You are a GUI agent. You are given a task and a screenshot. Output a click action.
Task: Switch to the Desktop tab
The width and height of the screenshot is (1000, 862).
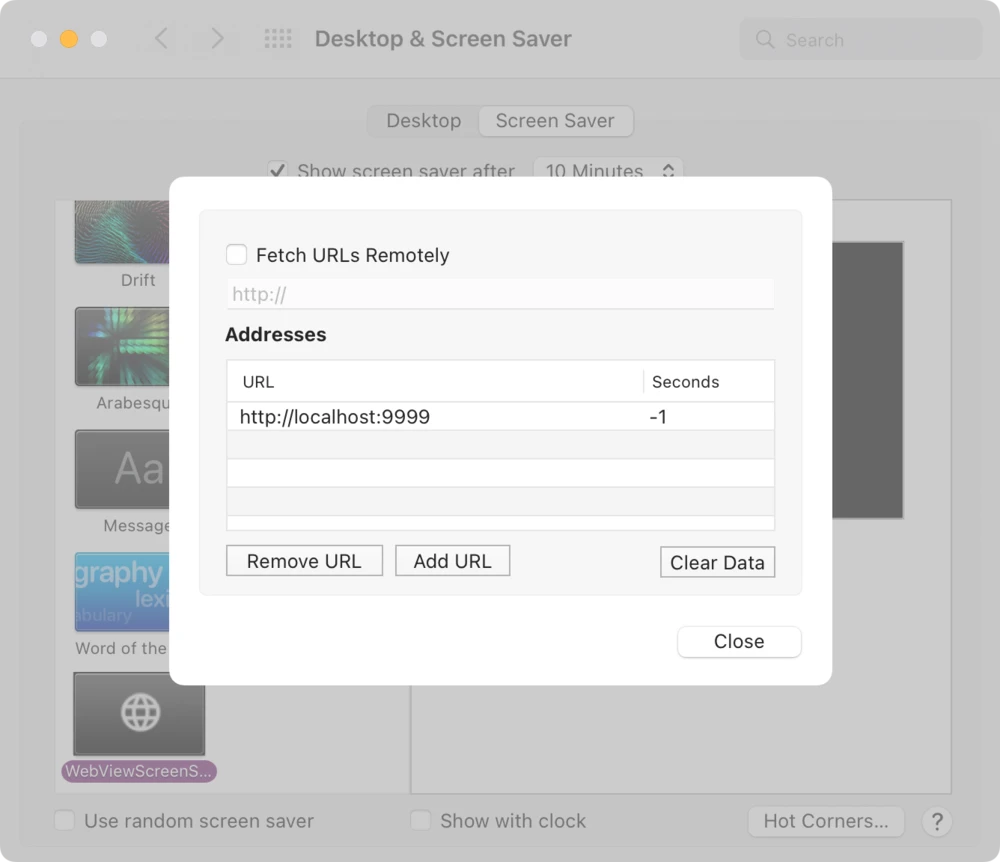[x=424, y=121]
